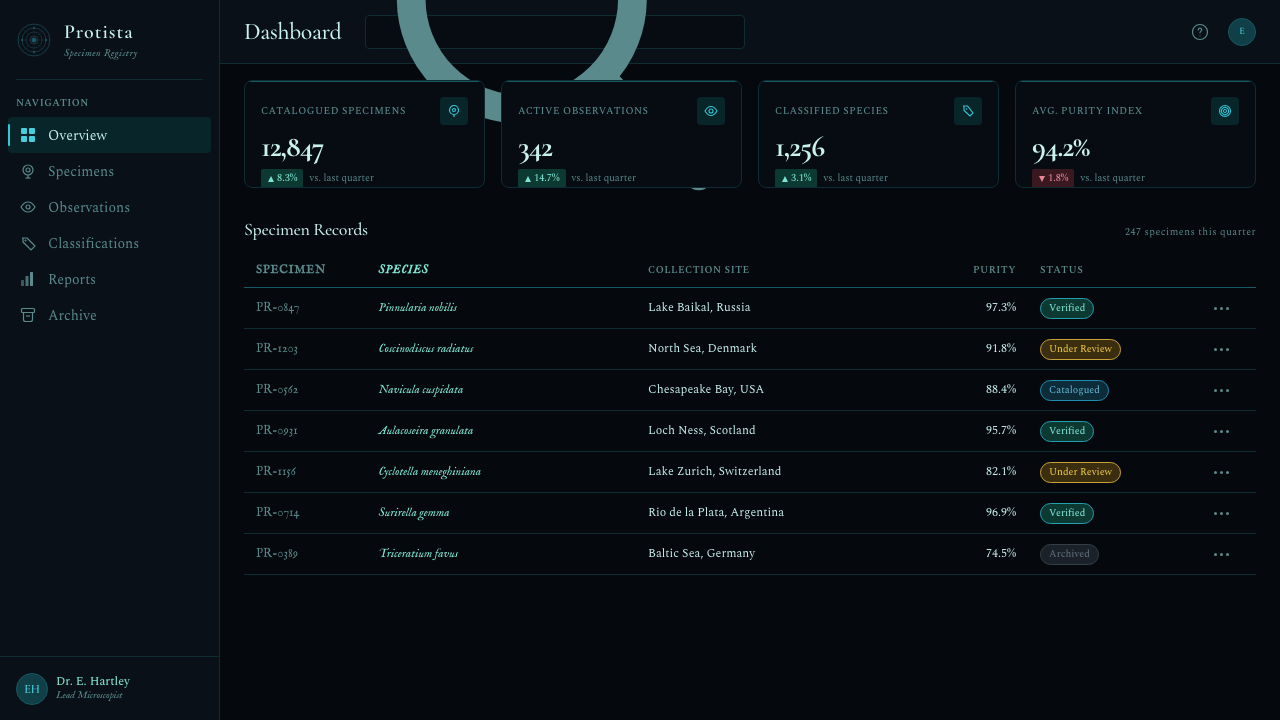
Task: Sort table by Species column header
Action: click(x=403, y=269)
